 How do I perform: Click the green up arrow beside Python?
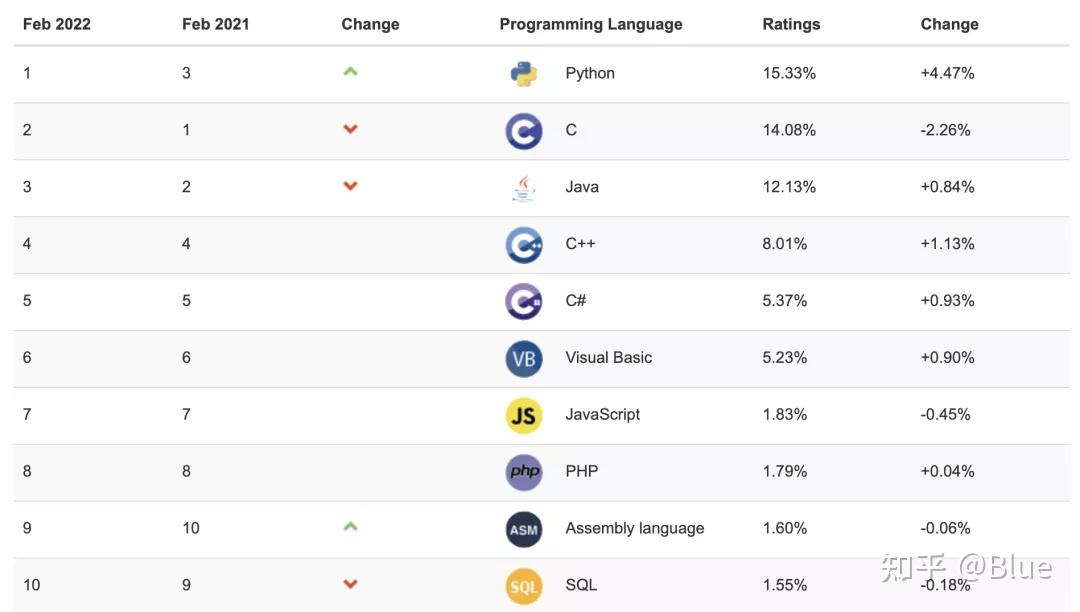350,72
